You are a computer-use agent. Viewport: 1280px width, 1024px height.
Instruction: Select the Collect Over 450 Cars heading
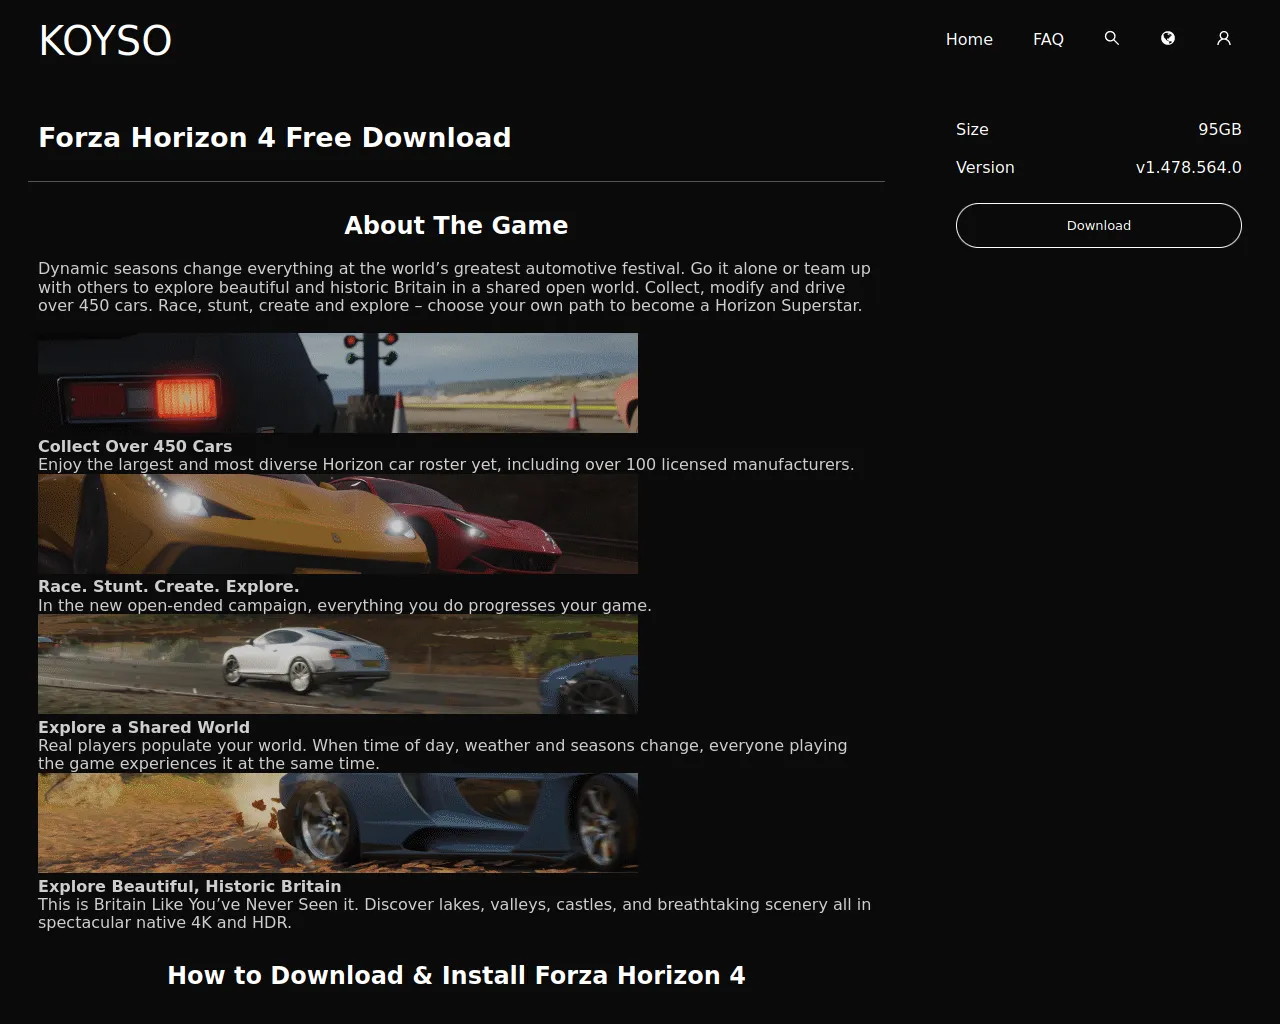135,446
